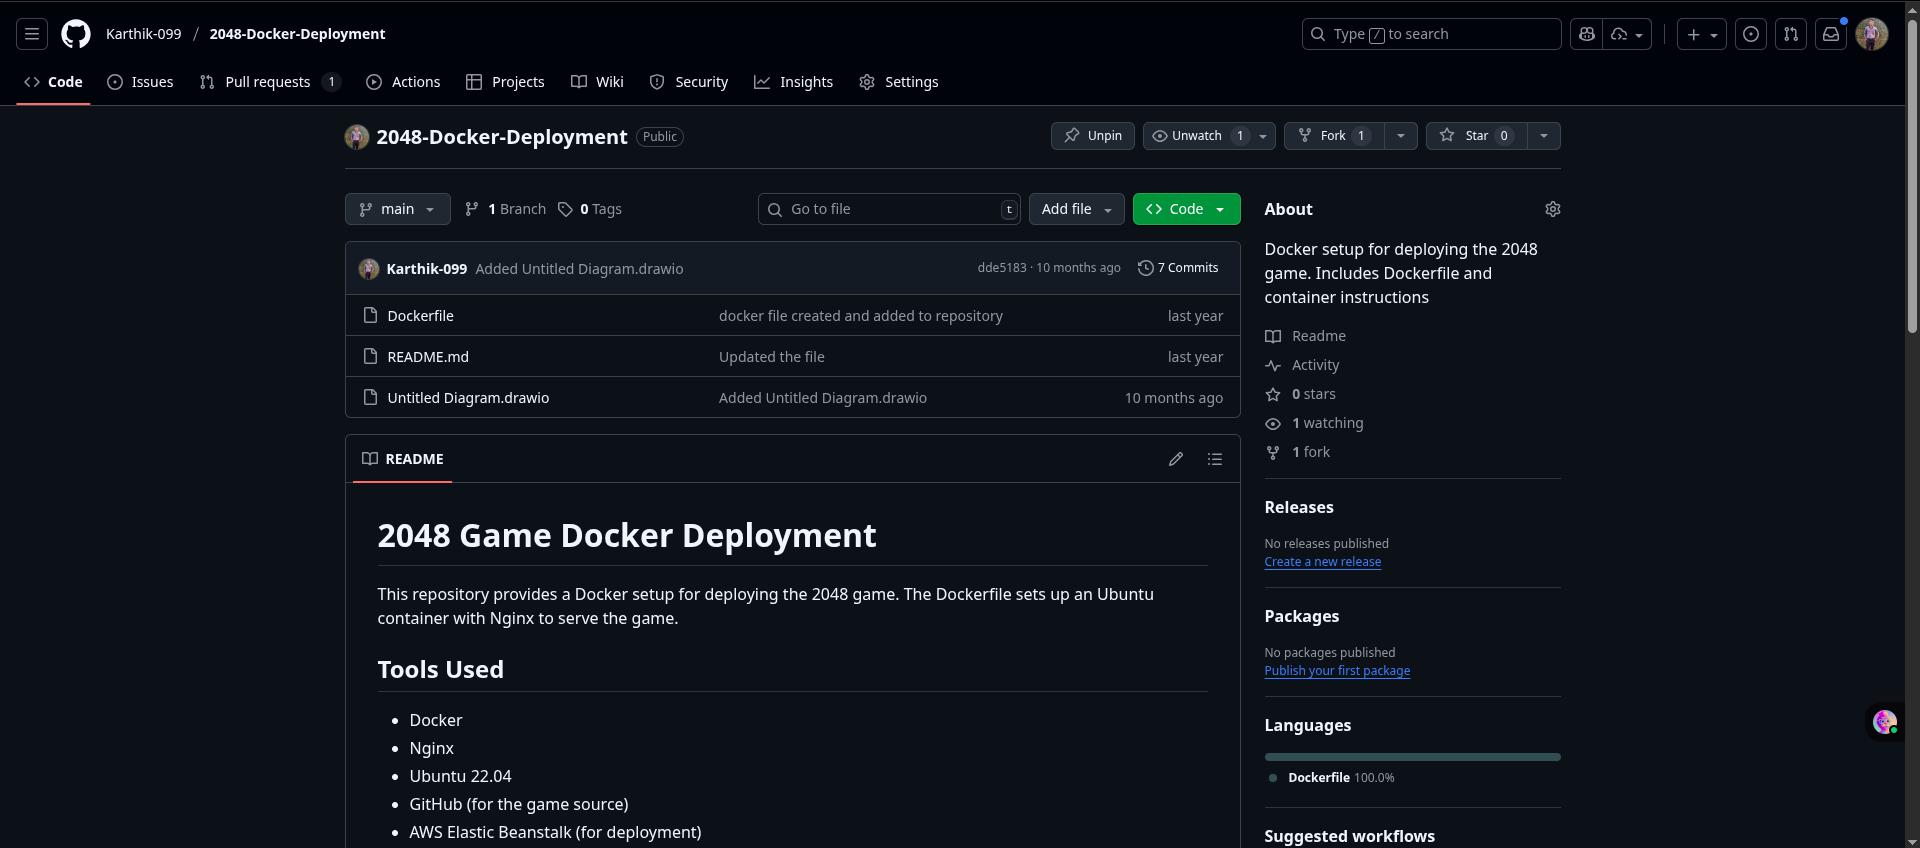Fork this repository
1920x848 pixels.
coord(1334,136)
